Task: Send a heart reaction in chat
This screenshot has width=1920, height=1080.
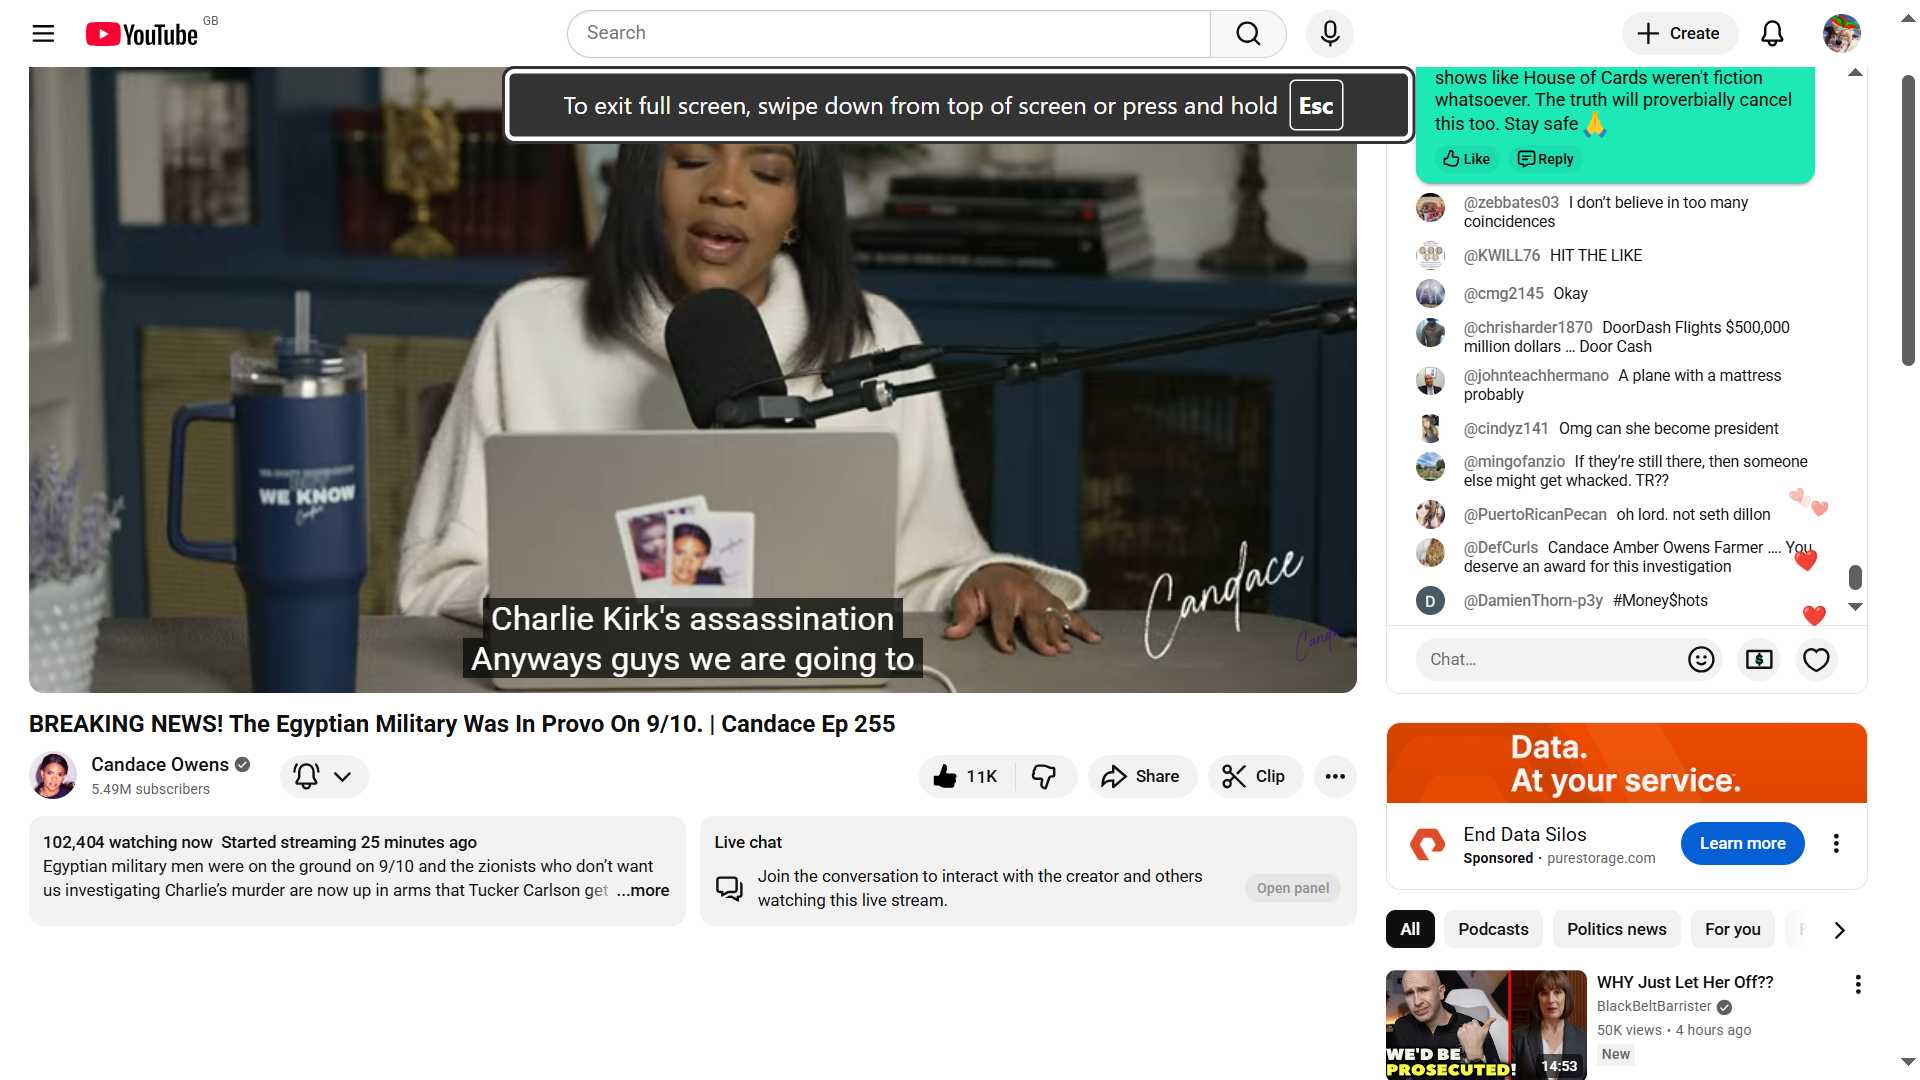Action: (1815, 660)
